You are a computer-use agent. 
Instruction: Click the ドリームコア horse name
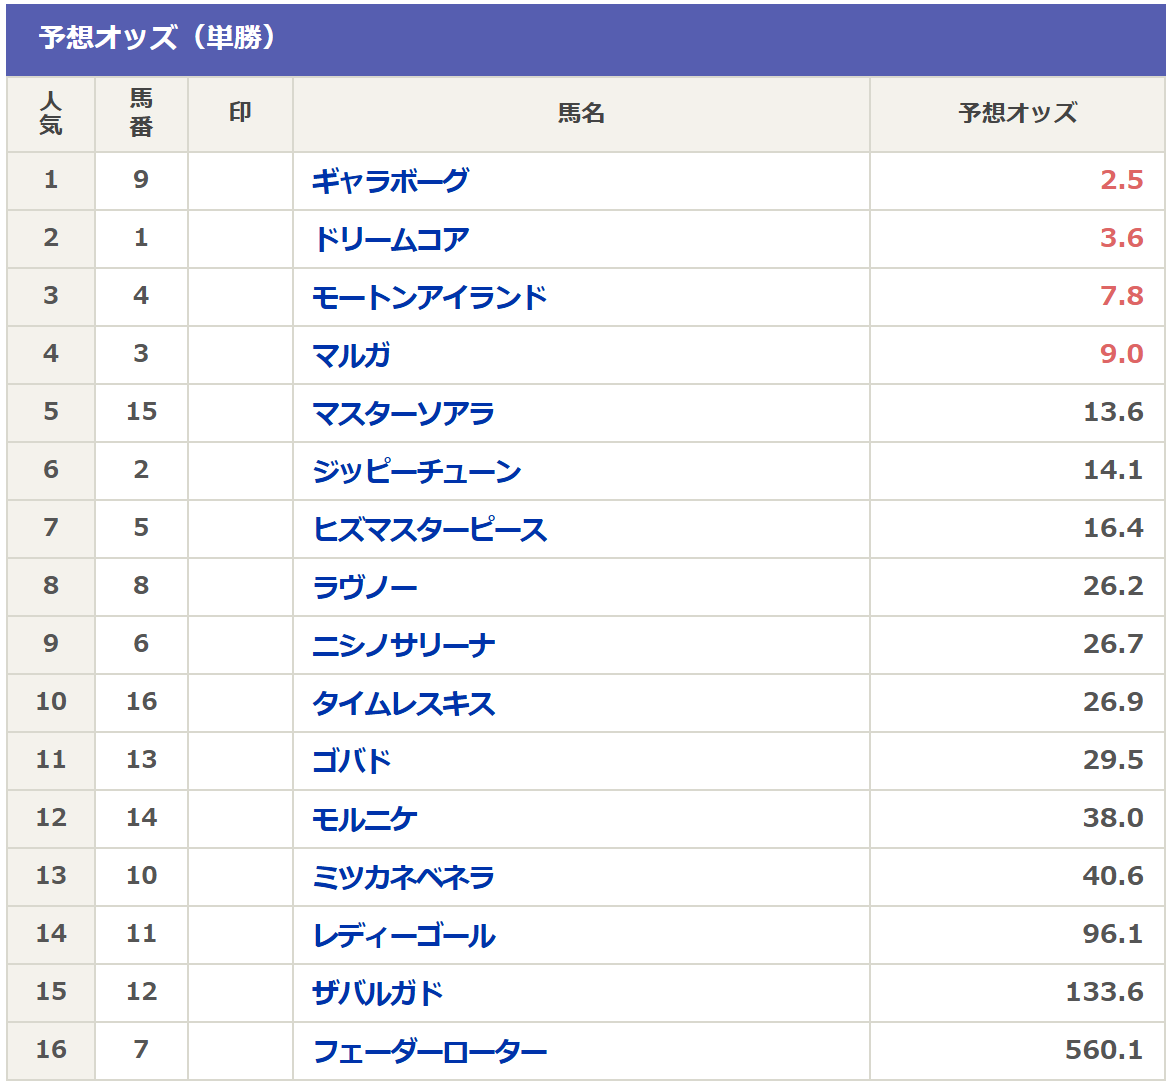point(390,239)
